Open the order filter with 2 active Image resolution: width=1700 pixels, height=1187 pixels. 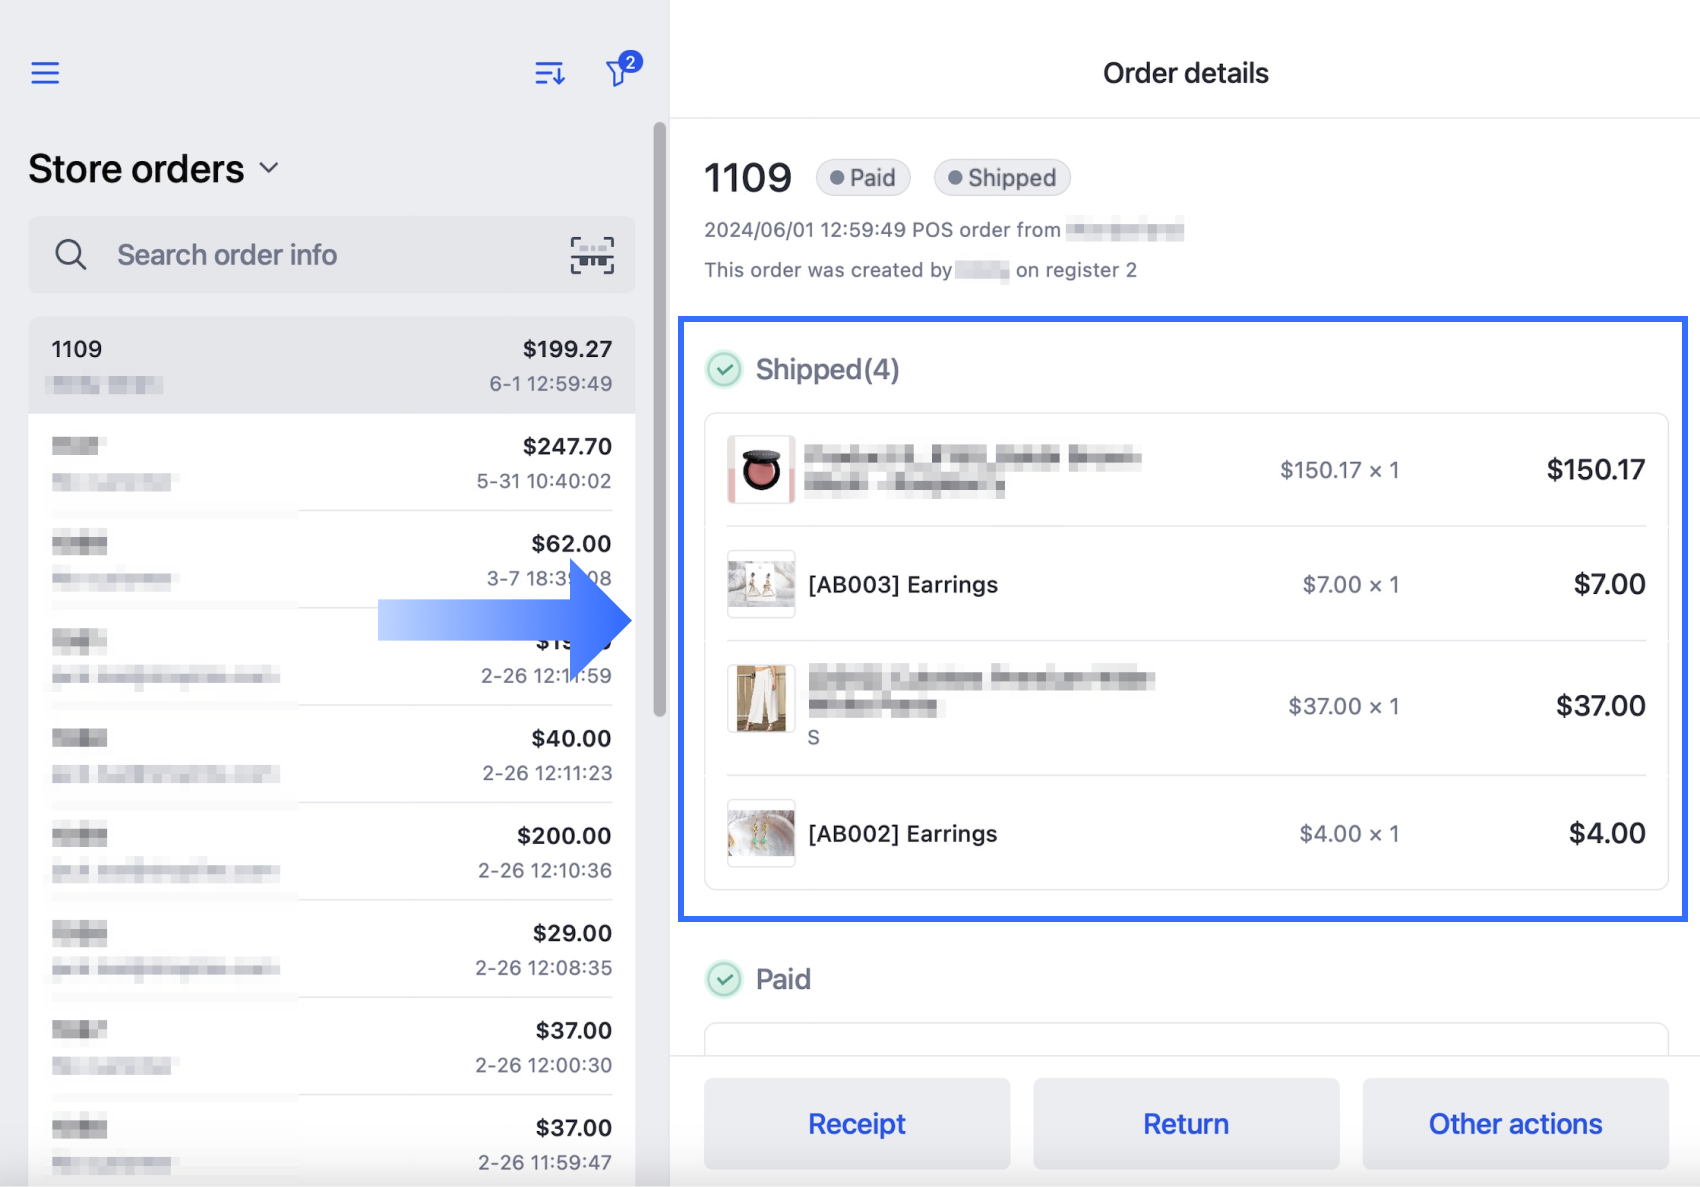click(622, 70)
